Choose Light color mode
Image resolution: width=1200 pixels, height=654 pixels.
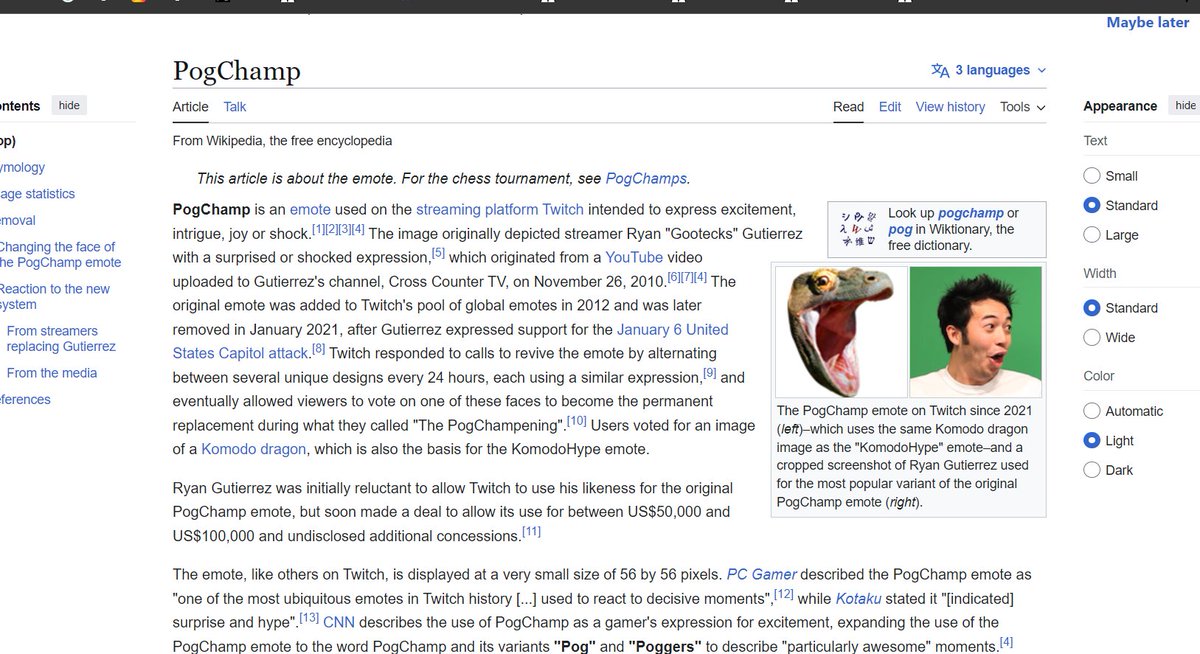[1093, 440]
